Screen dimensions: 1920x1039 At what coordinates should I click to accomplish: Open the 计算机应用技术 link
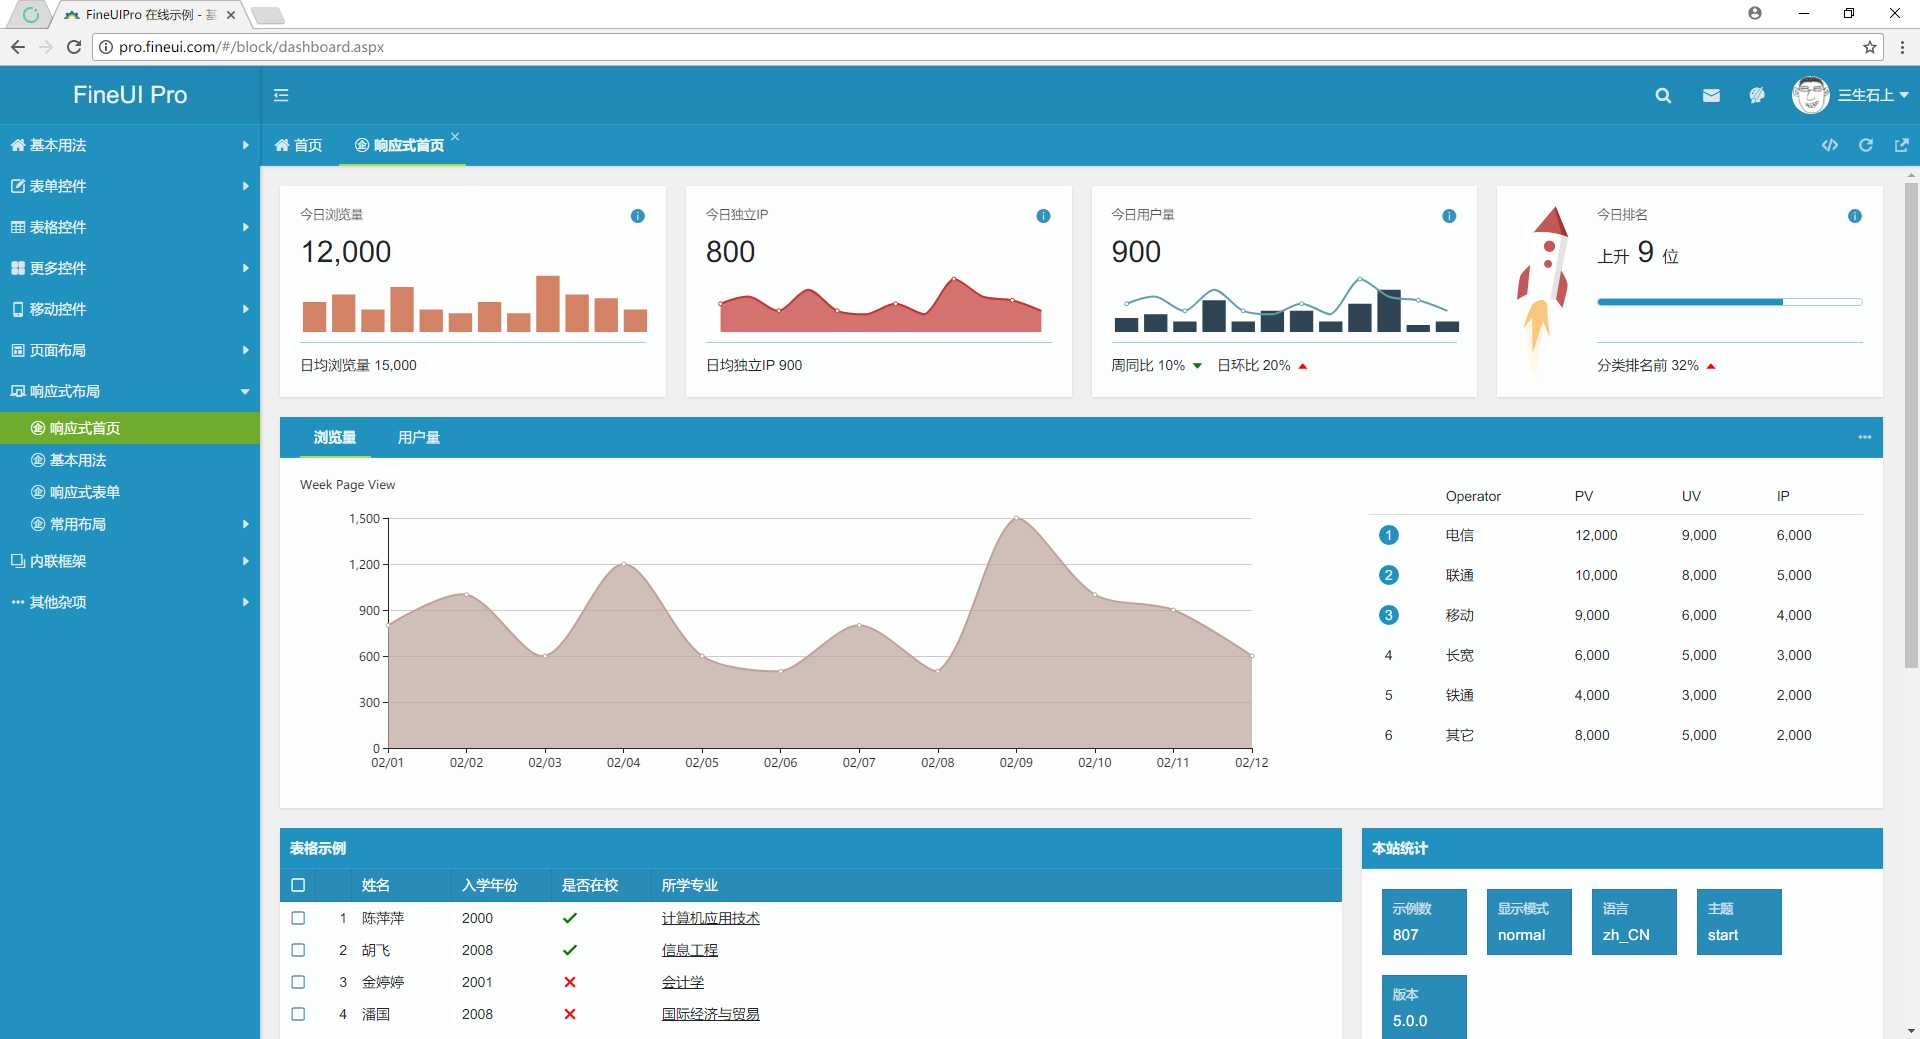click(x=710, y=918)
